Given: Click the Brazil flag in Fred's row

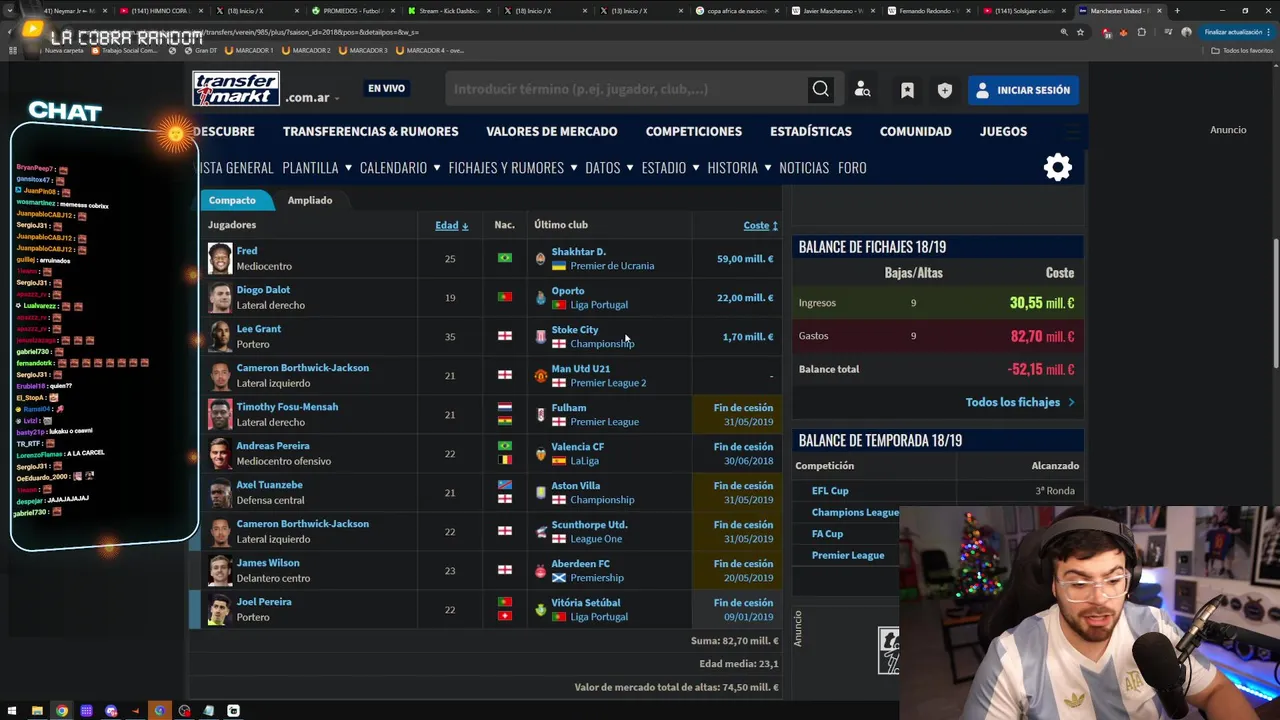Looking at the screenshot, I should (x=504, y=258).
